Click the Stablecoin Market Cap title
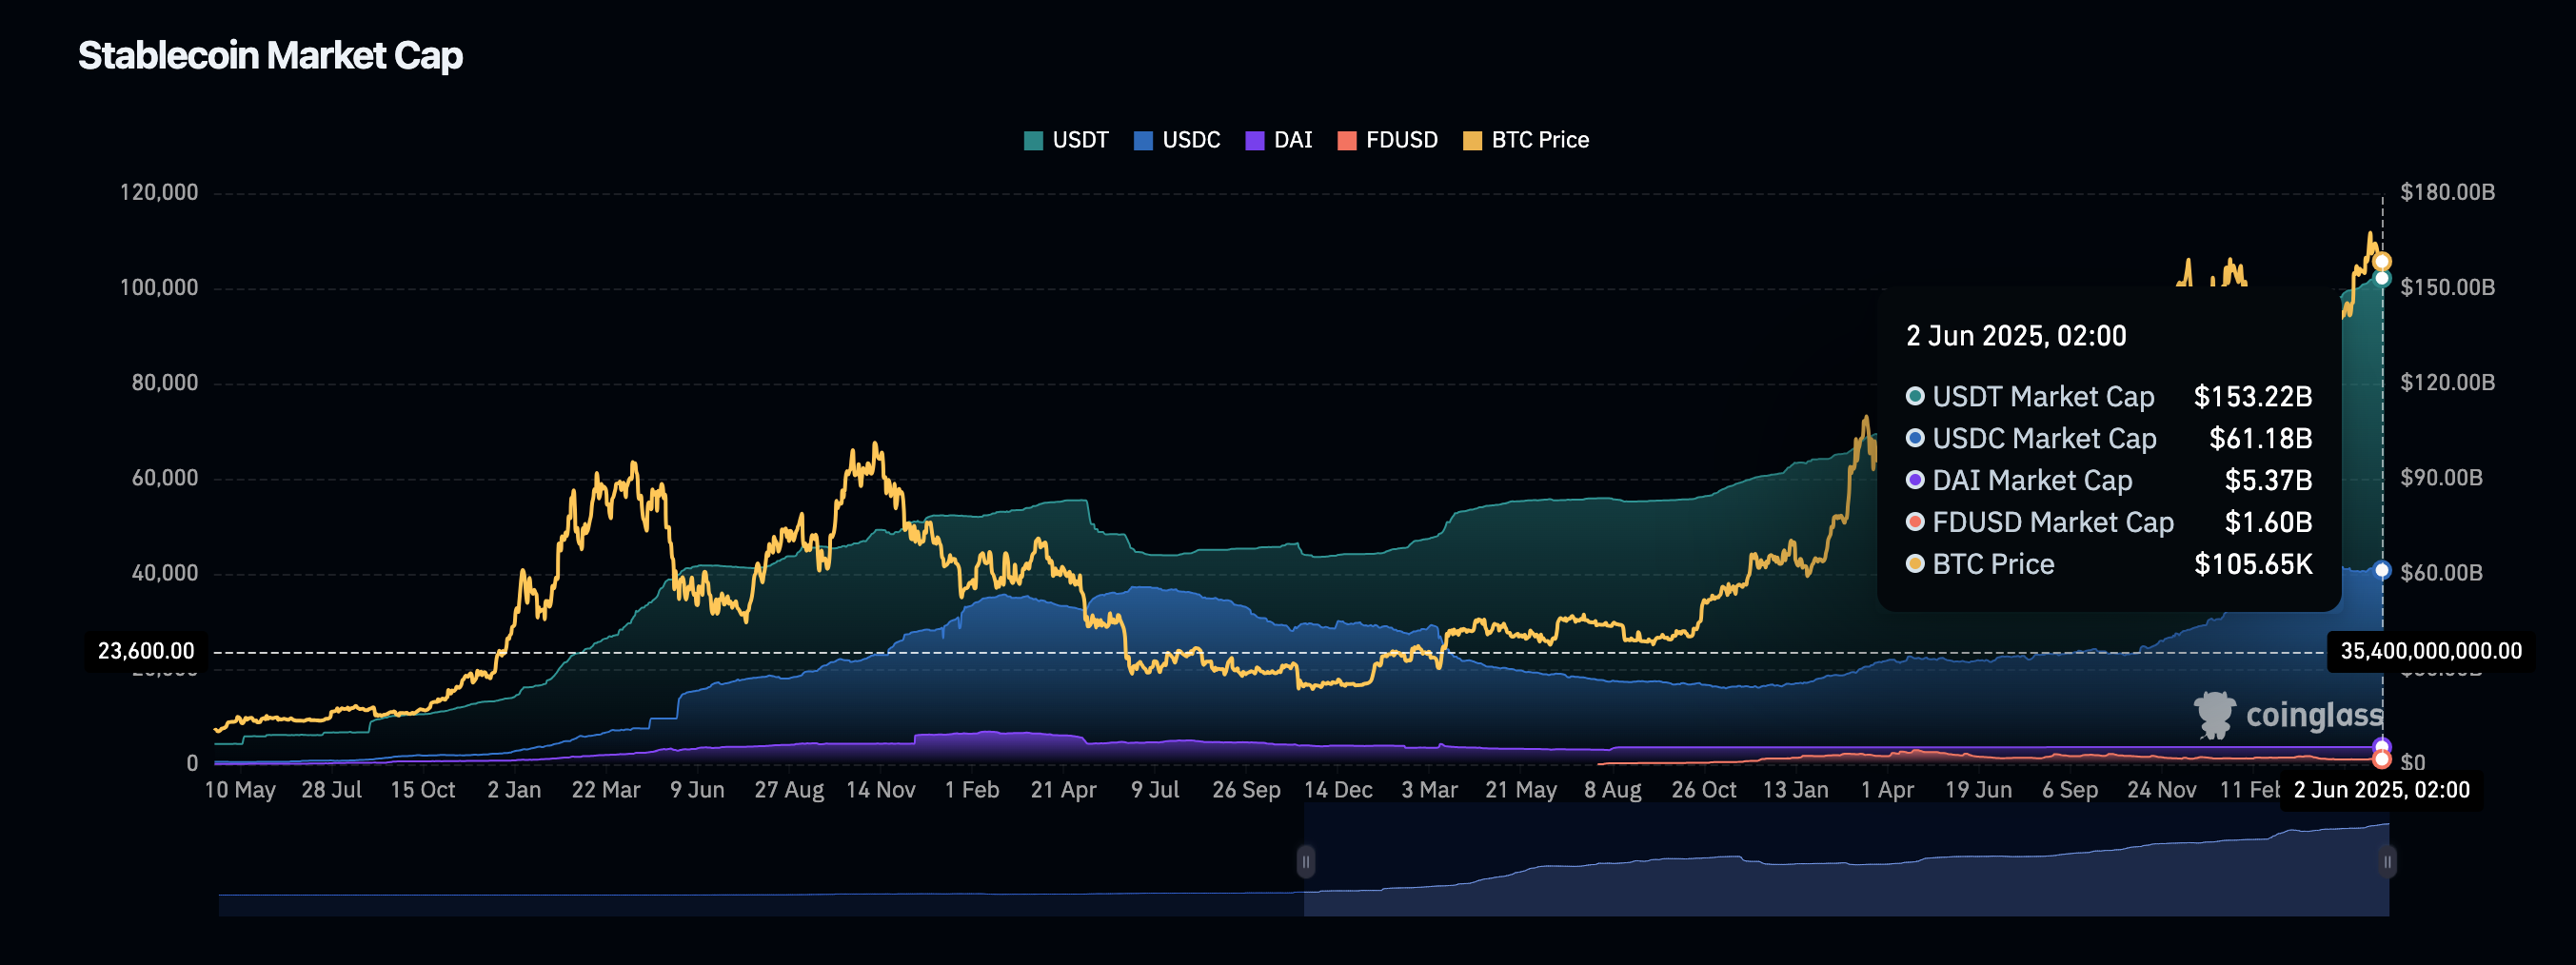2576x965 pixels. (270, 56)
